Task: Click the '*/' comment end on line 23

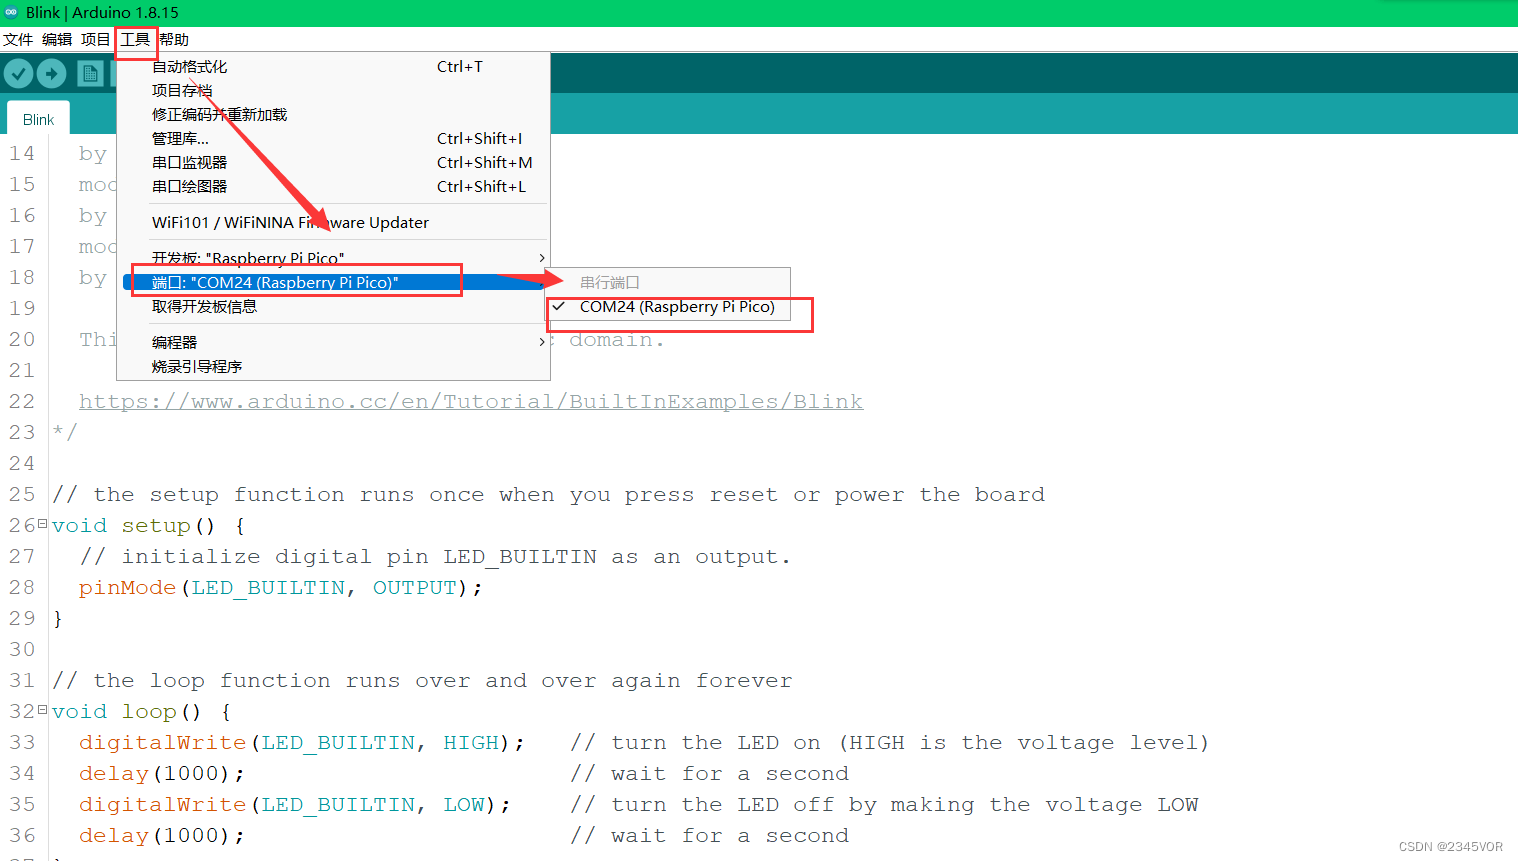Action: (65, 432)
